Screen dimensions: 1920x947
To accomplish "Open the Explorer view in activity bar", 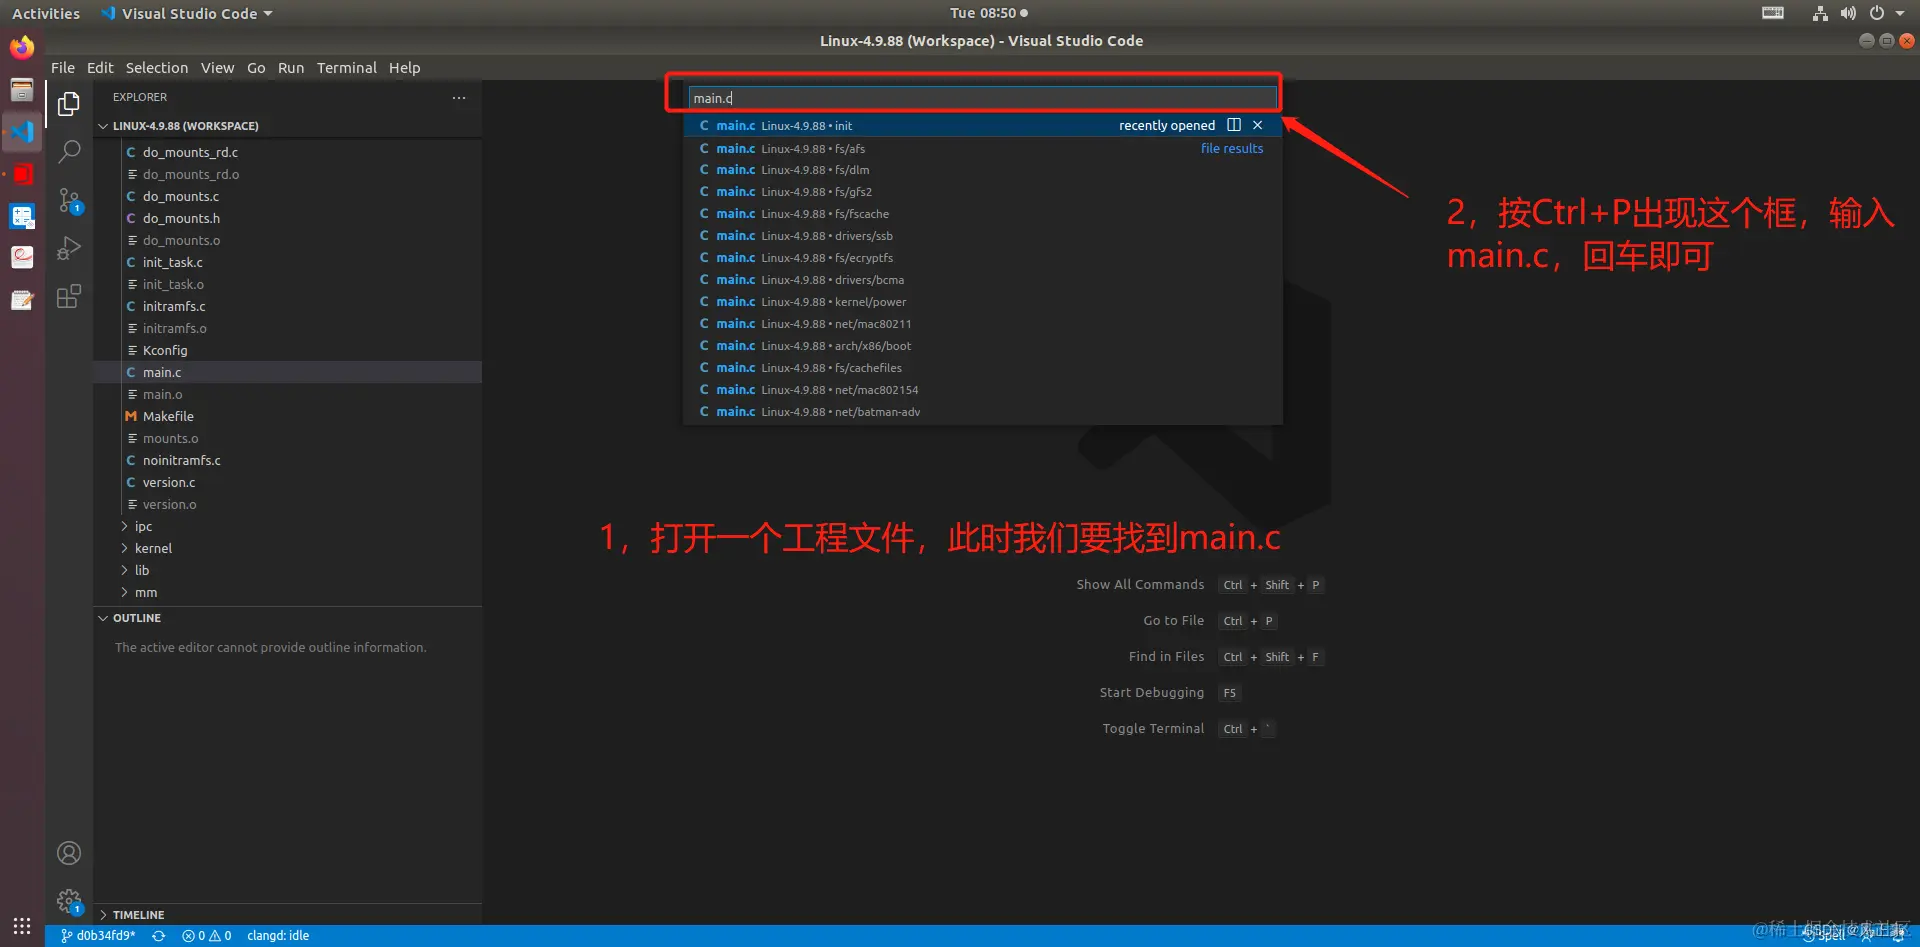I will click(69, 104).
